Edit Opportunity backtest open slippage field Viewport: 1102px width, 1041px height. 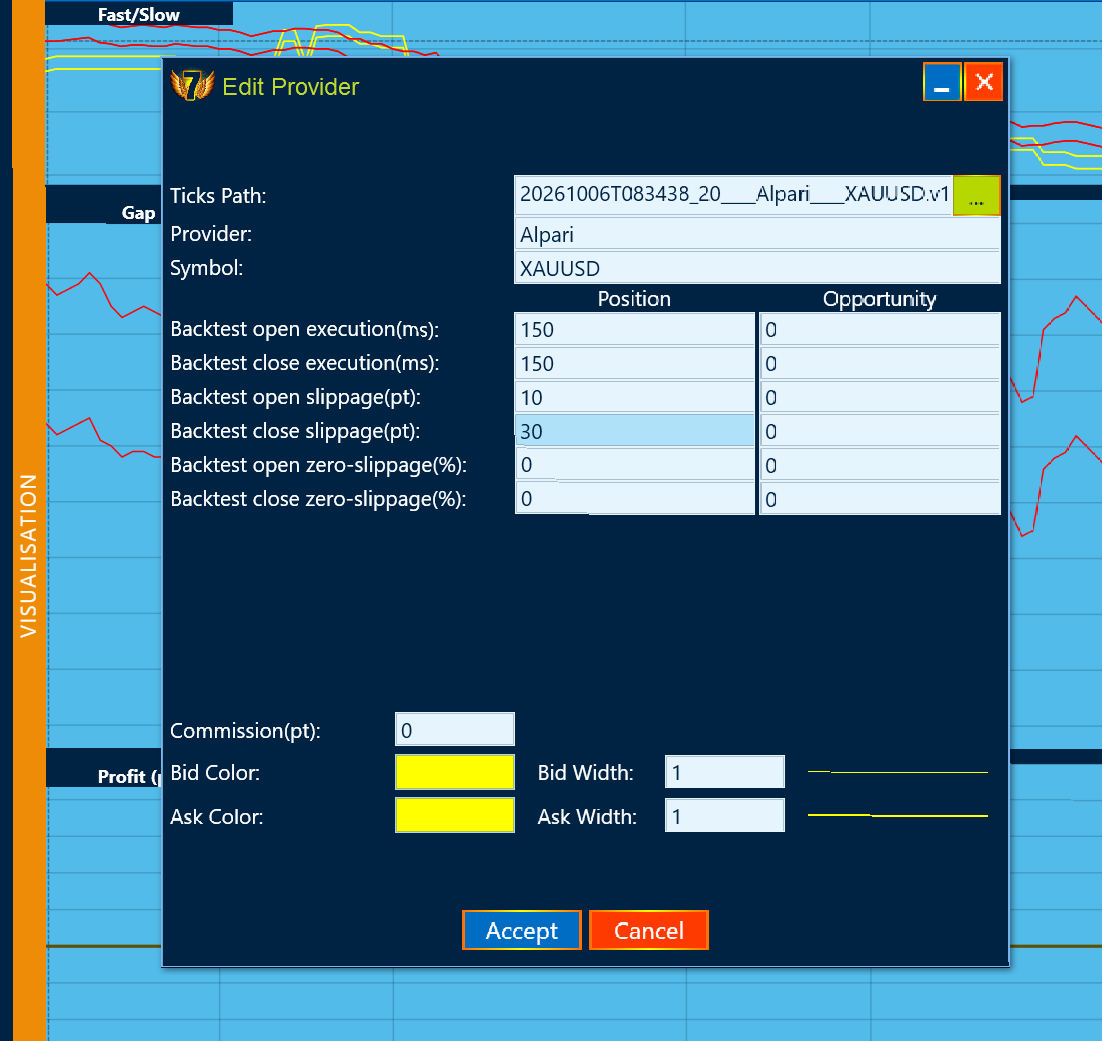pyautogui.click(x=879, y=397)
